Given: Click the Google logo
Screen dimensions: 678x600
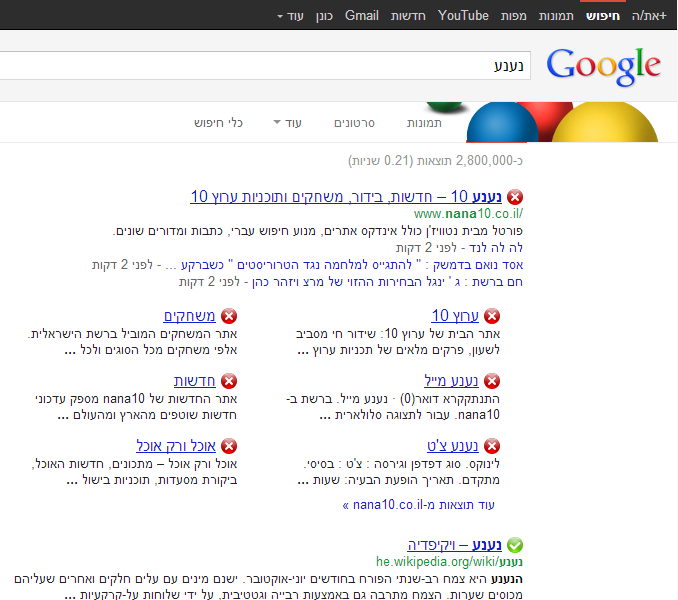Looking at the screenshot, I should pos(604,66).
